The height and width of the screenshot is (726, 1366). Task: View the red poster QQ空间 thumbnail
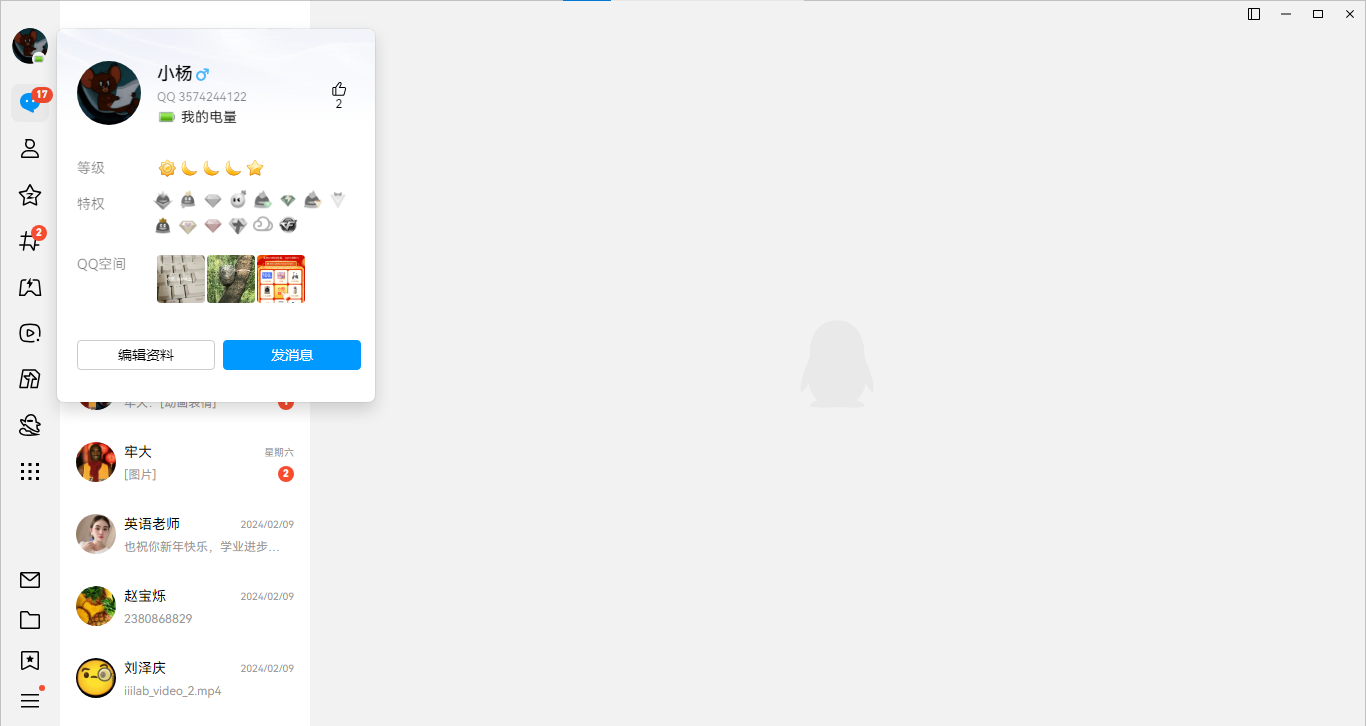click(281, 279)
